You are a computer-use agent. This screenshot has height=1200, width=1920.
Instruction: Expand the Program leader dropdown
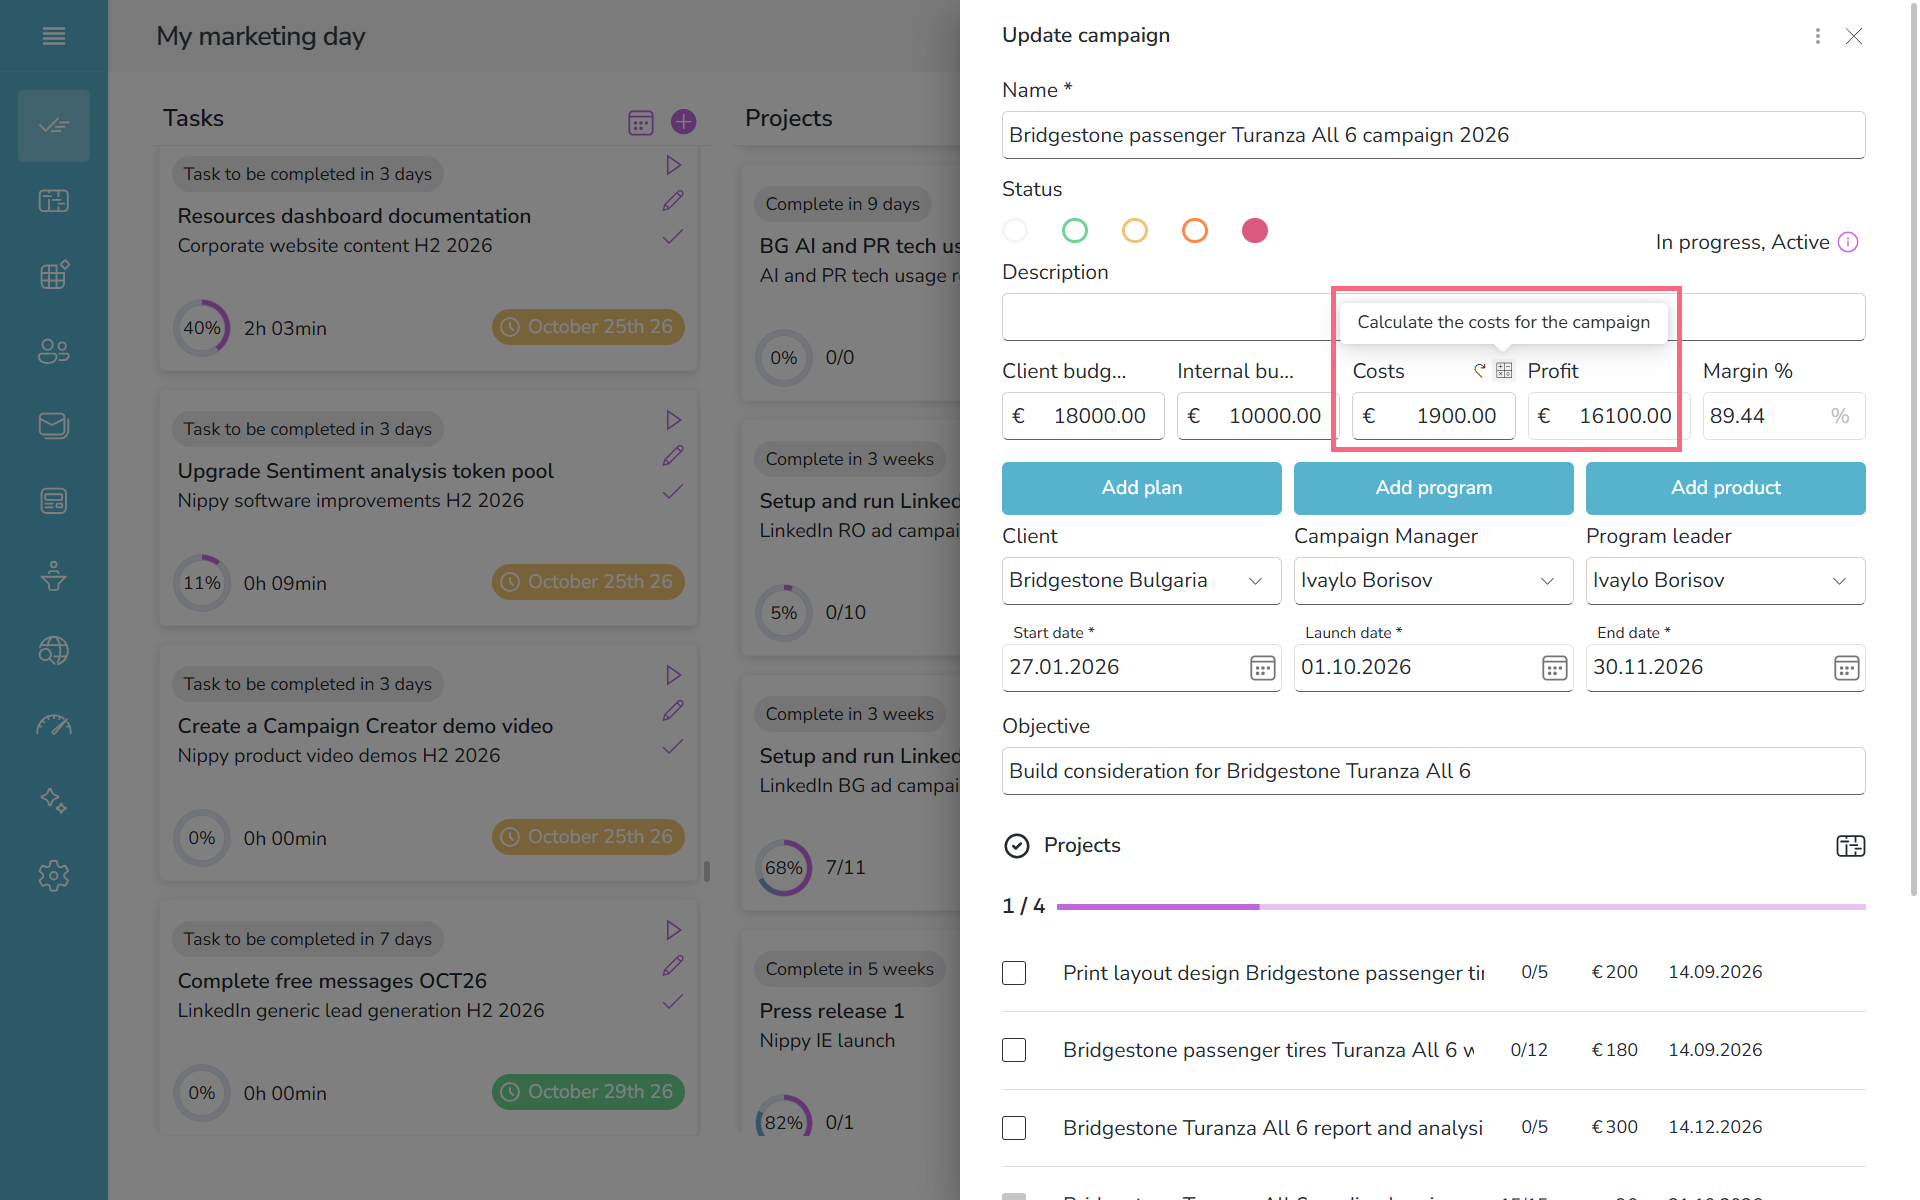[x=1726, y=581]
